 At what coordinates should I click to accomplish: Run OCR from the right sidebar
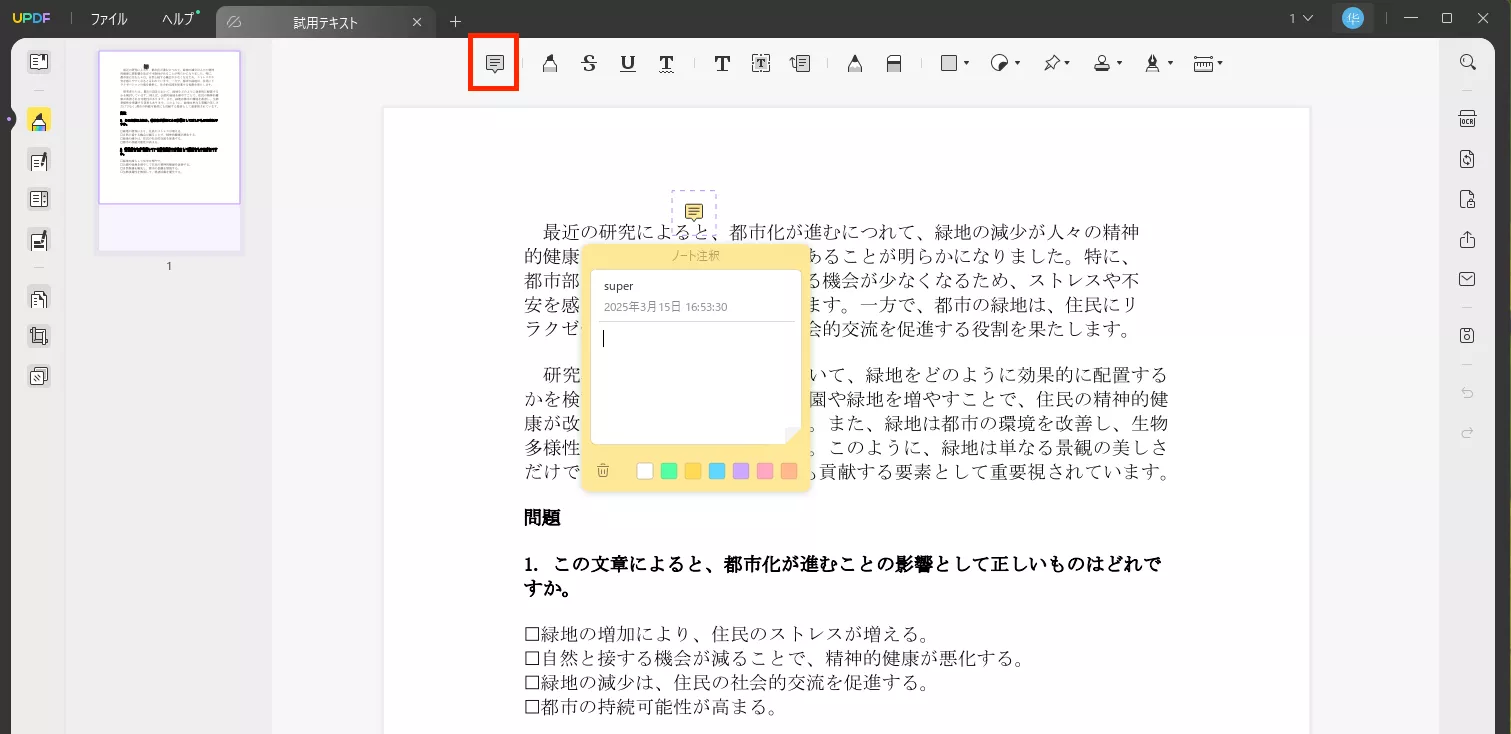pos(1468,119)
